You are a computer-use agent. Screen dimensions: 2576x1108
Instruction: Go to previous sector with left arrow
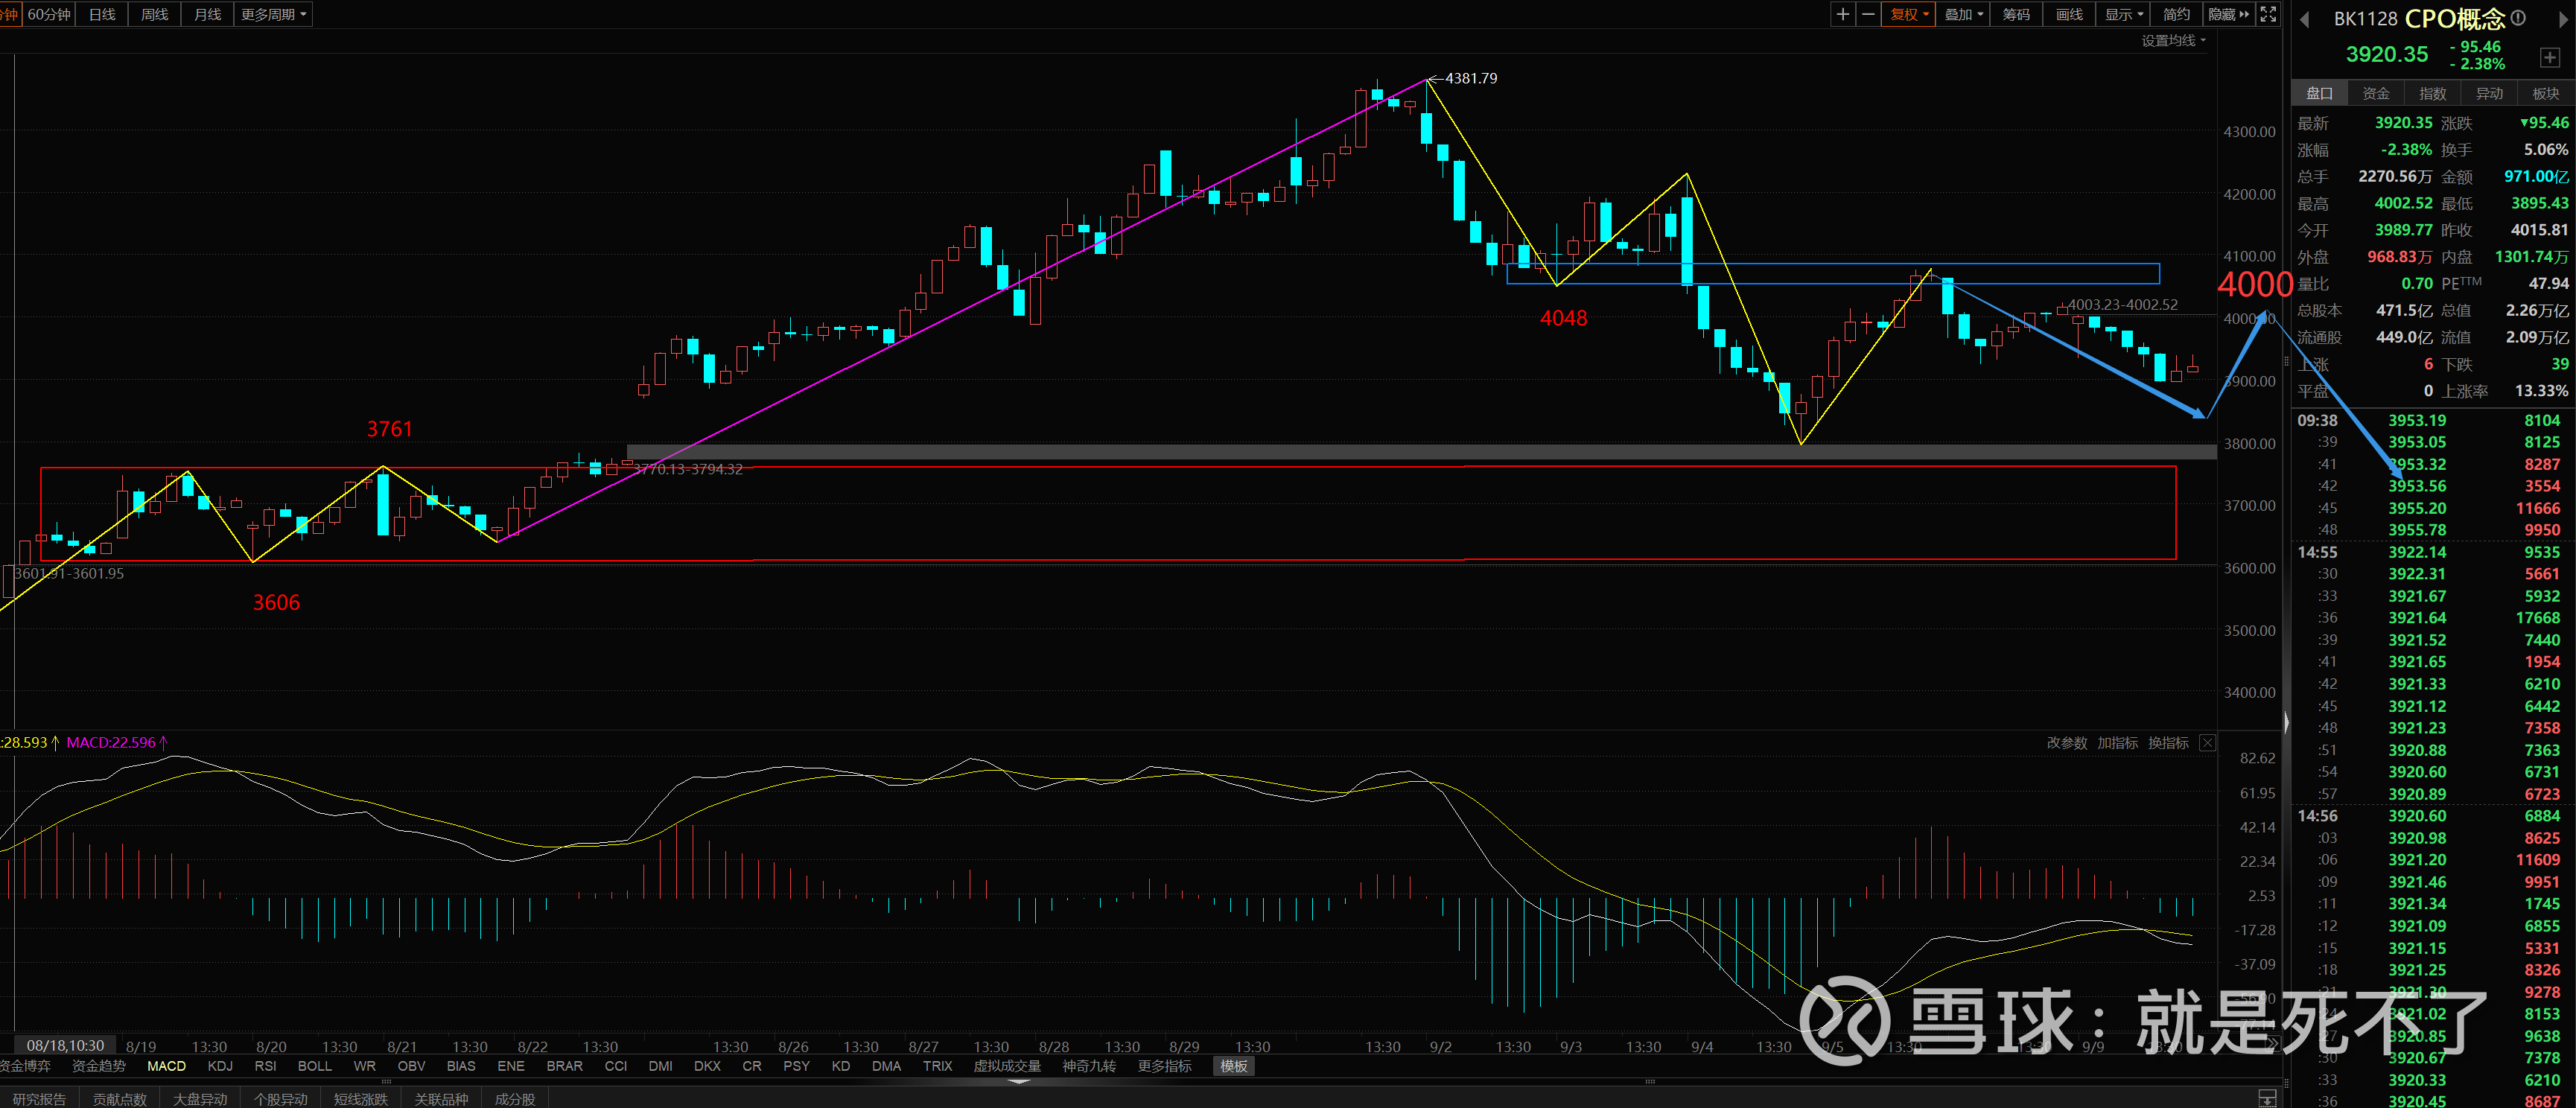[2304, 19]
